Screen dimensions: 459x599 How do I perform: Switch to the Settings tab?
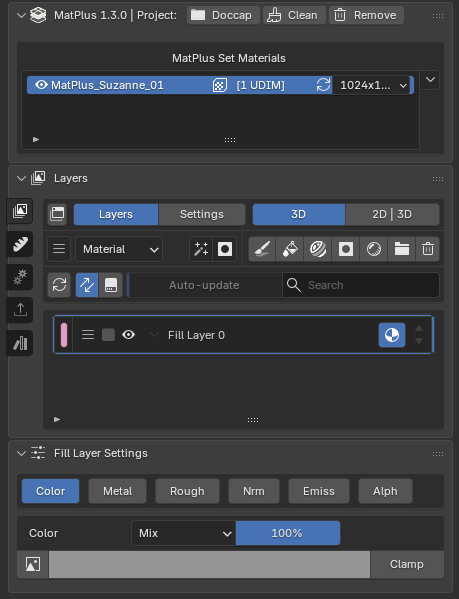tap(202, 214)
